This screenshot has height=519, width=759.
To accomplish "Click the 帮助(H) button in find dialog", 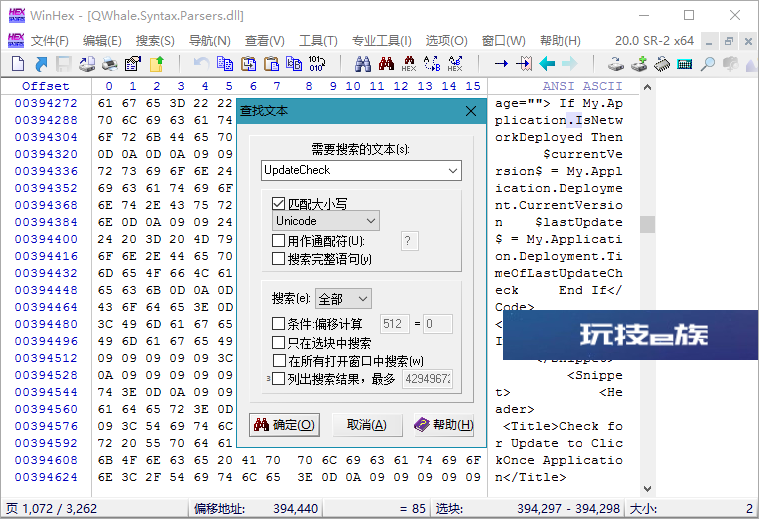I will coord(444,425).
